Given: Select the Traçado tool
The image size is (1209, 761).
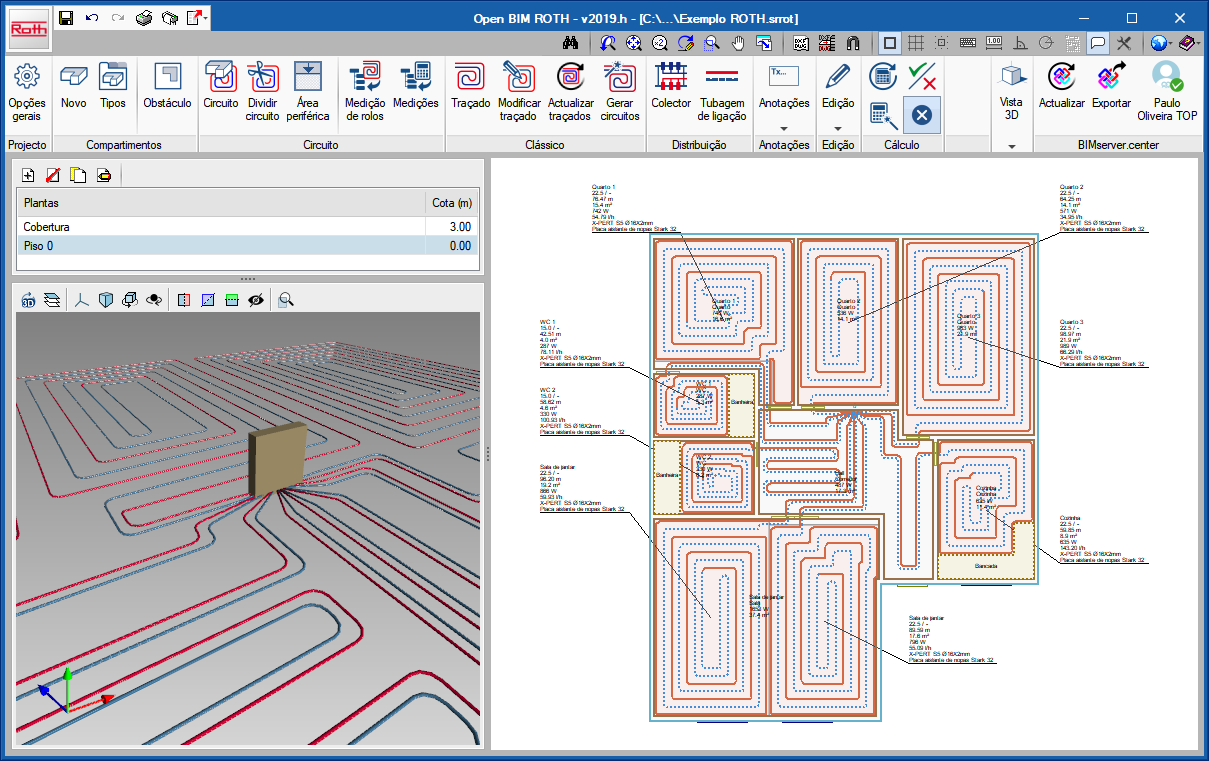Looking at the screenshot, I should coord(471,86).
